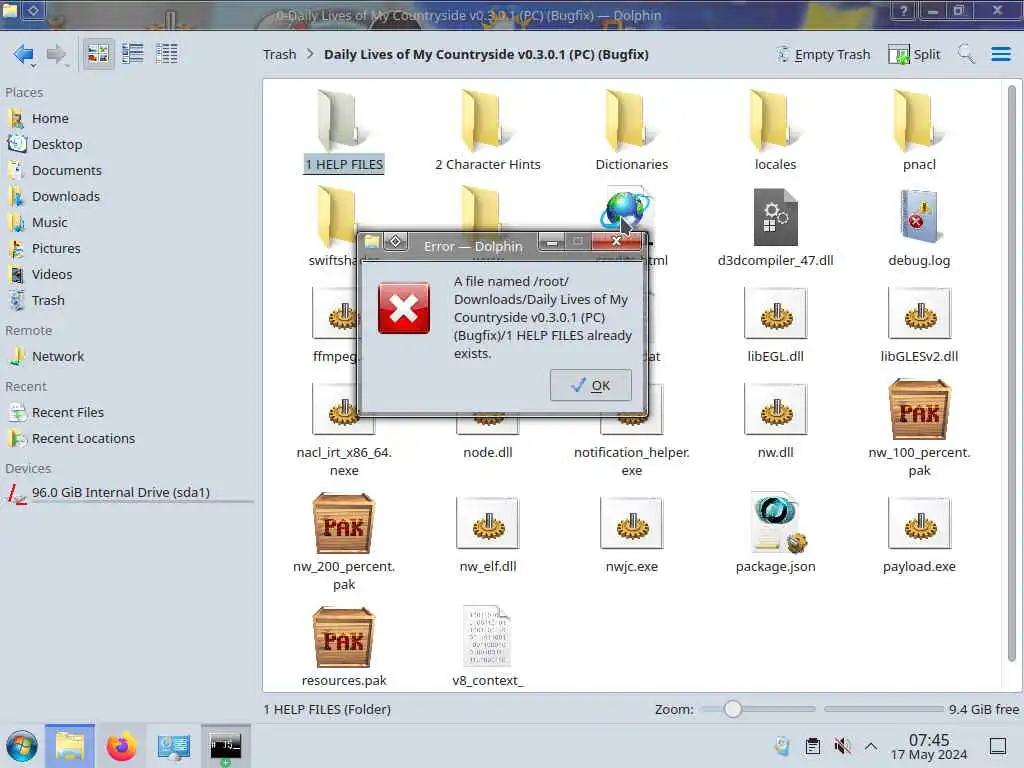This screenshot has height=768, width=1024.
Task: Open the clock showing 07:45
Action: pyautogui.click(x=929, y=746)
